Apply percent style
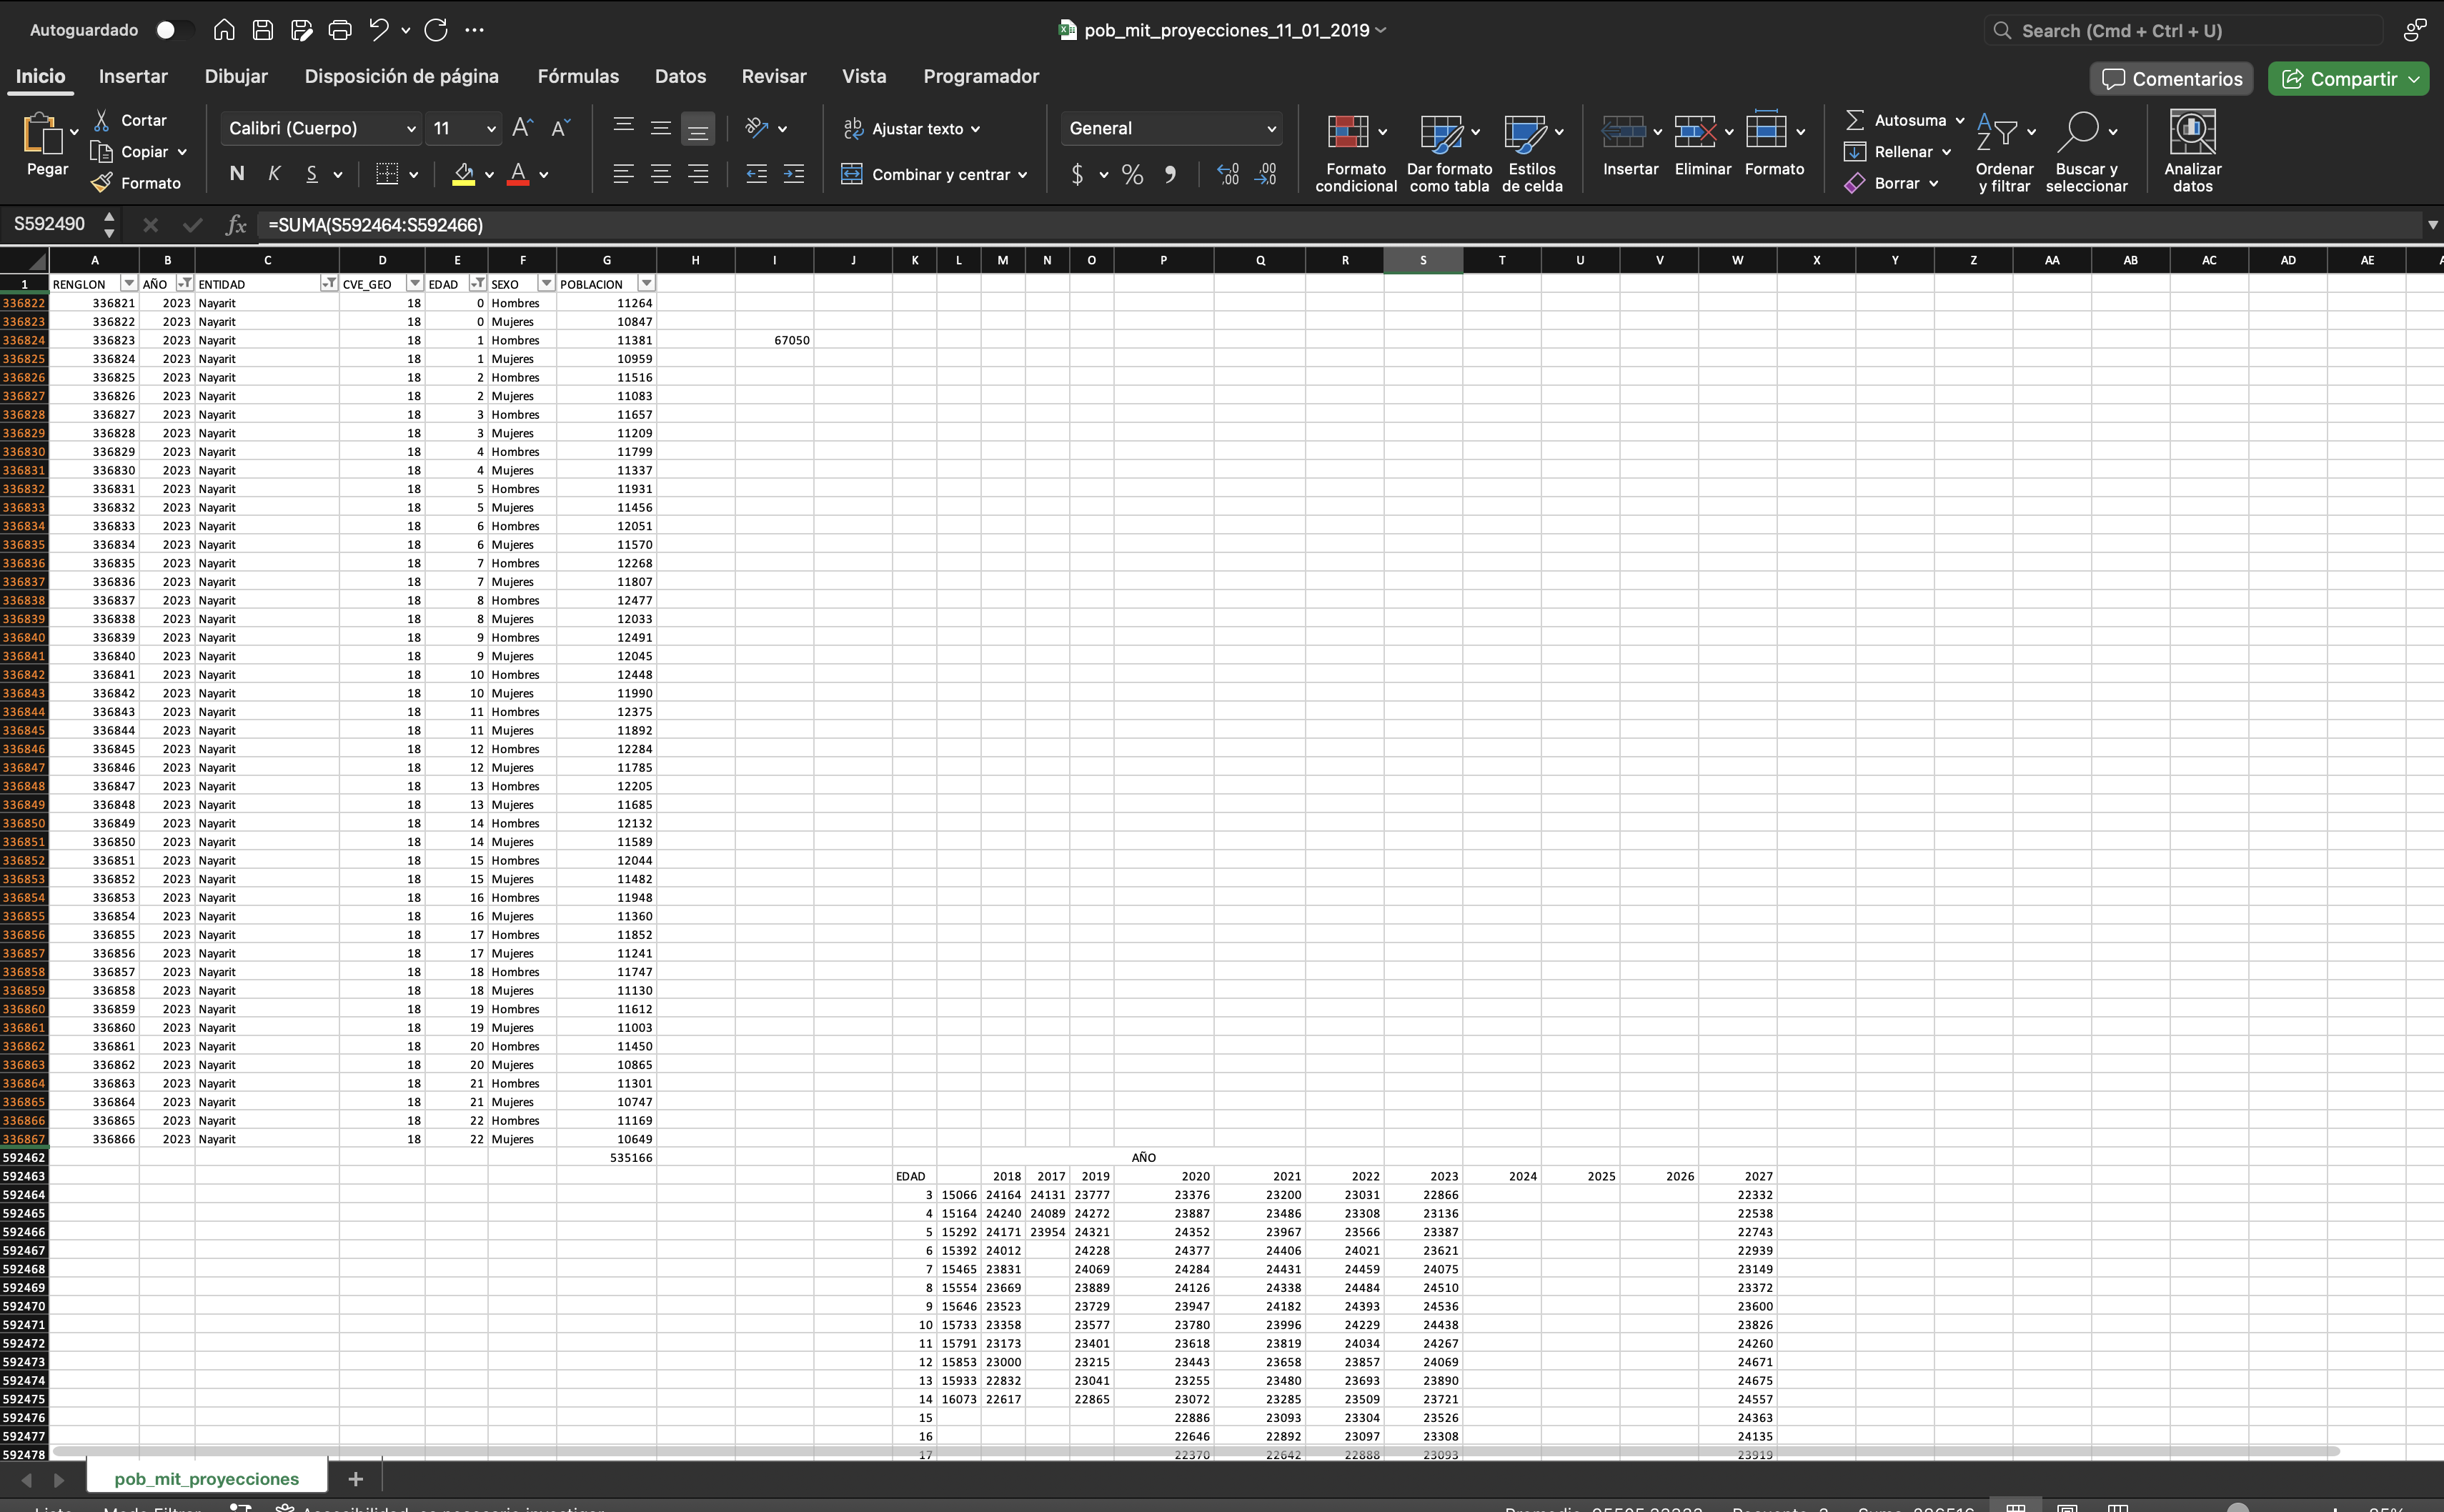 [1132, 174]
